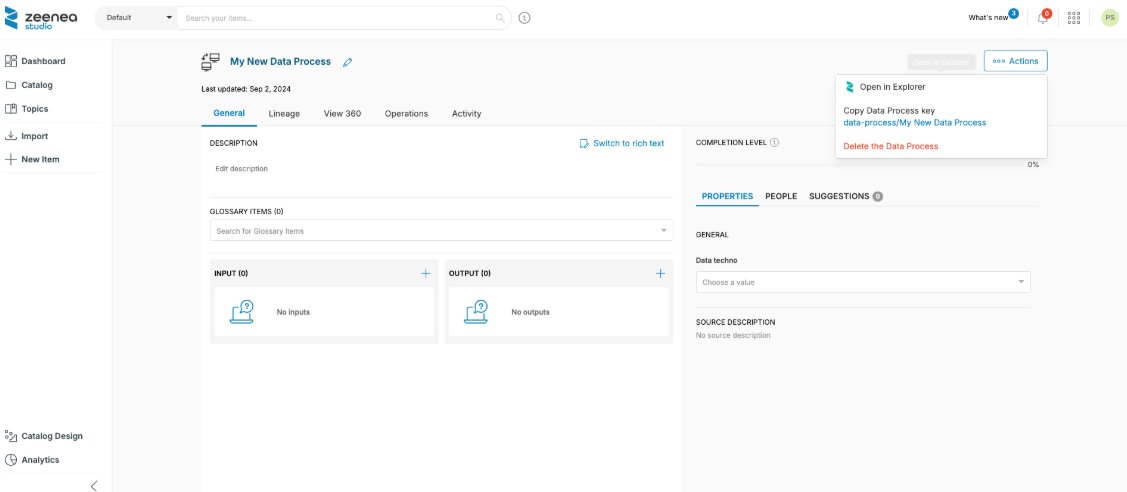The image size is (1127, 492).
Task: Add an input with the plus icon
Action: coord(425,273)
